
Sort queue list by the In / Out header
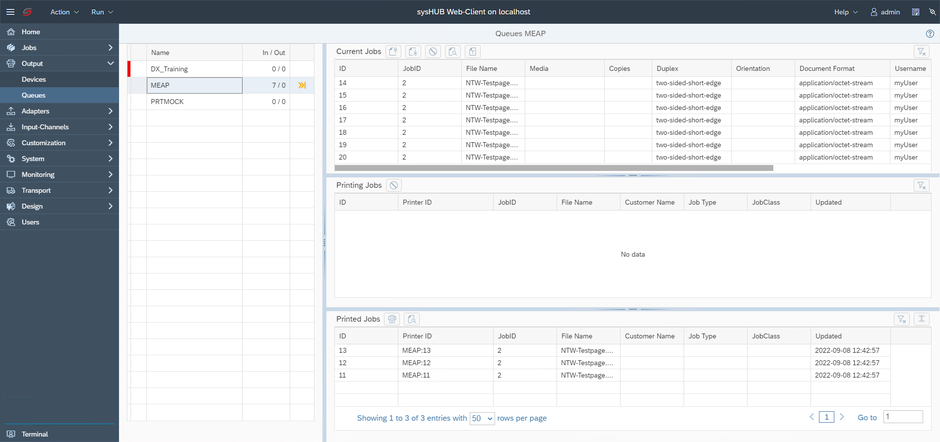click(x=266, y=52)
